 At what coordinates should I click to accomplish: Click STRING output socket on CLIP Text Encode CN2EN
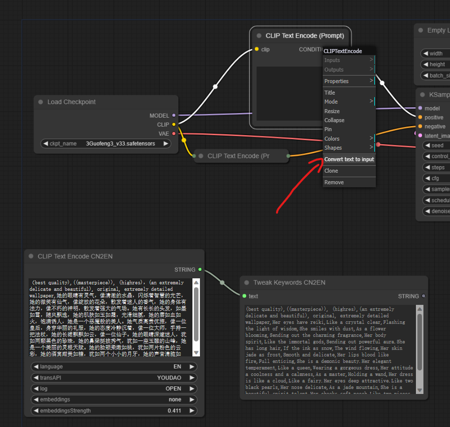coord(200,269)
